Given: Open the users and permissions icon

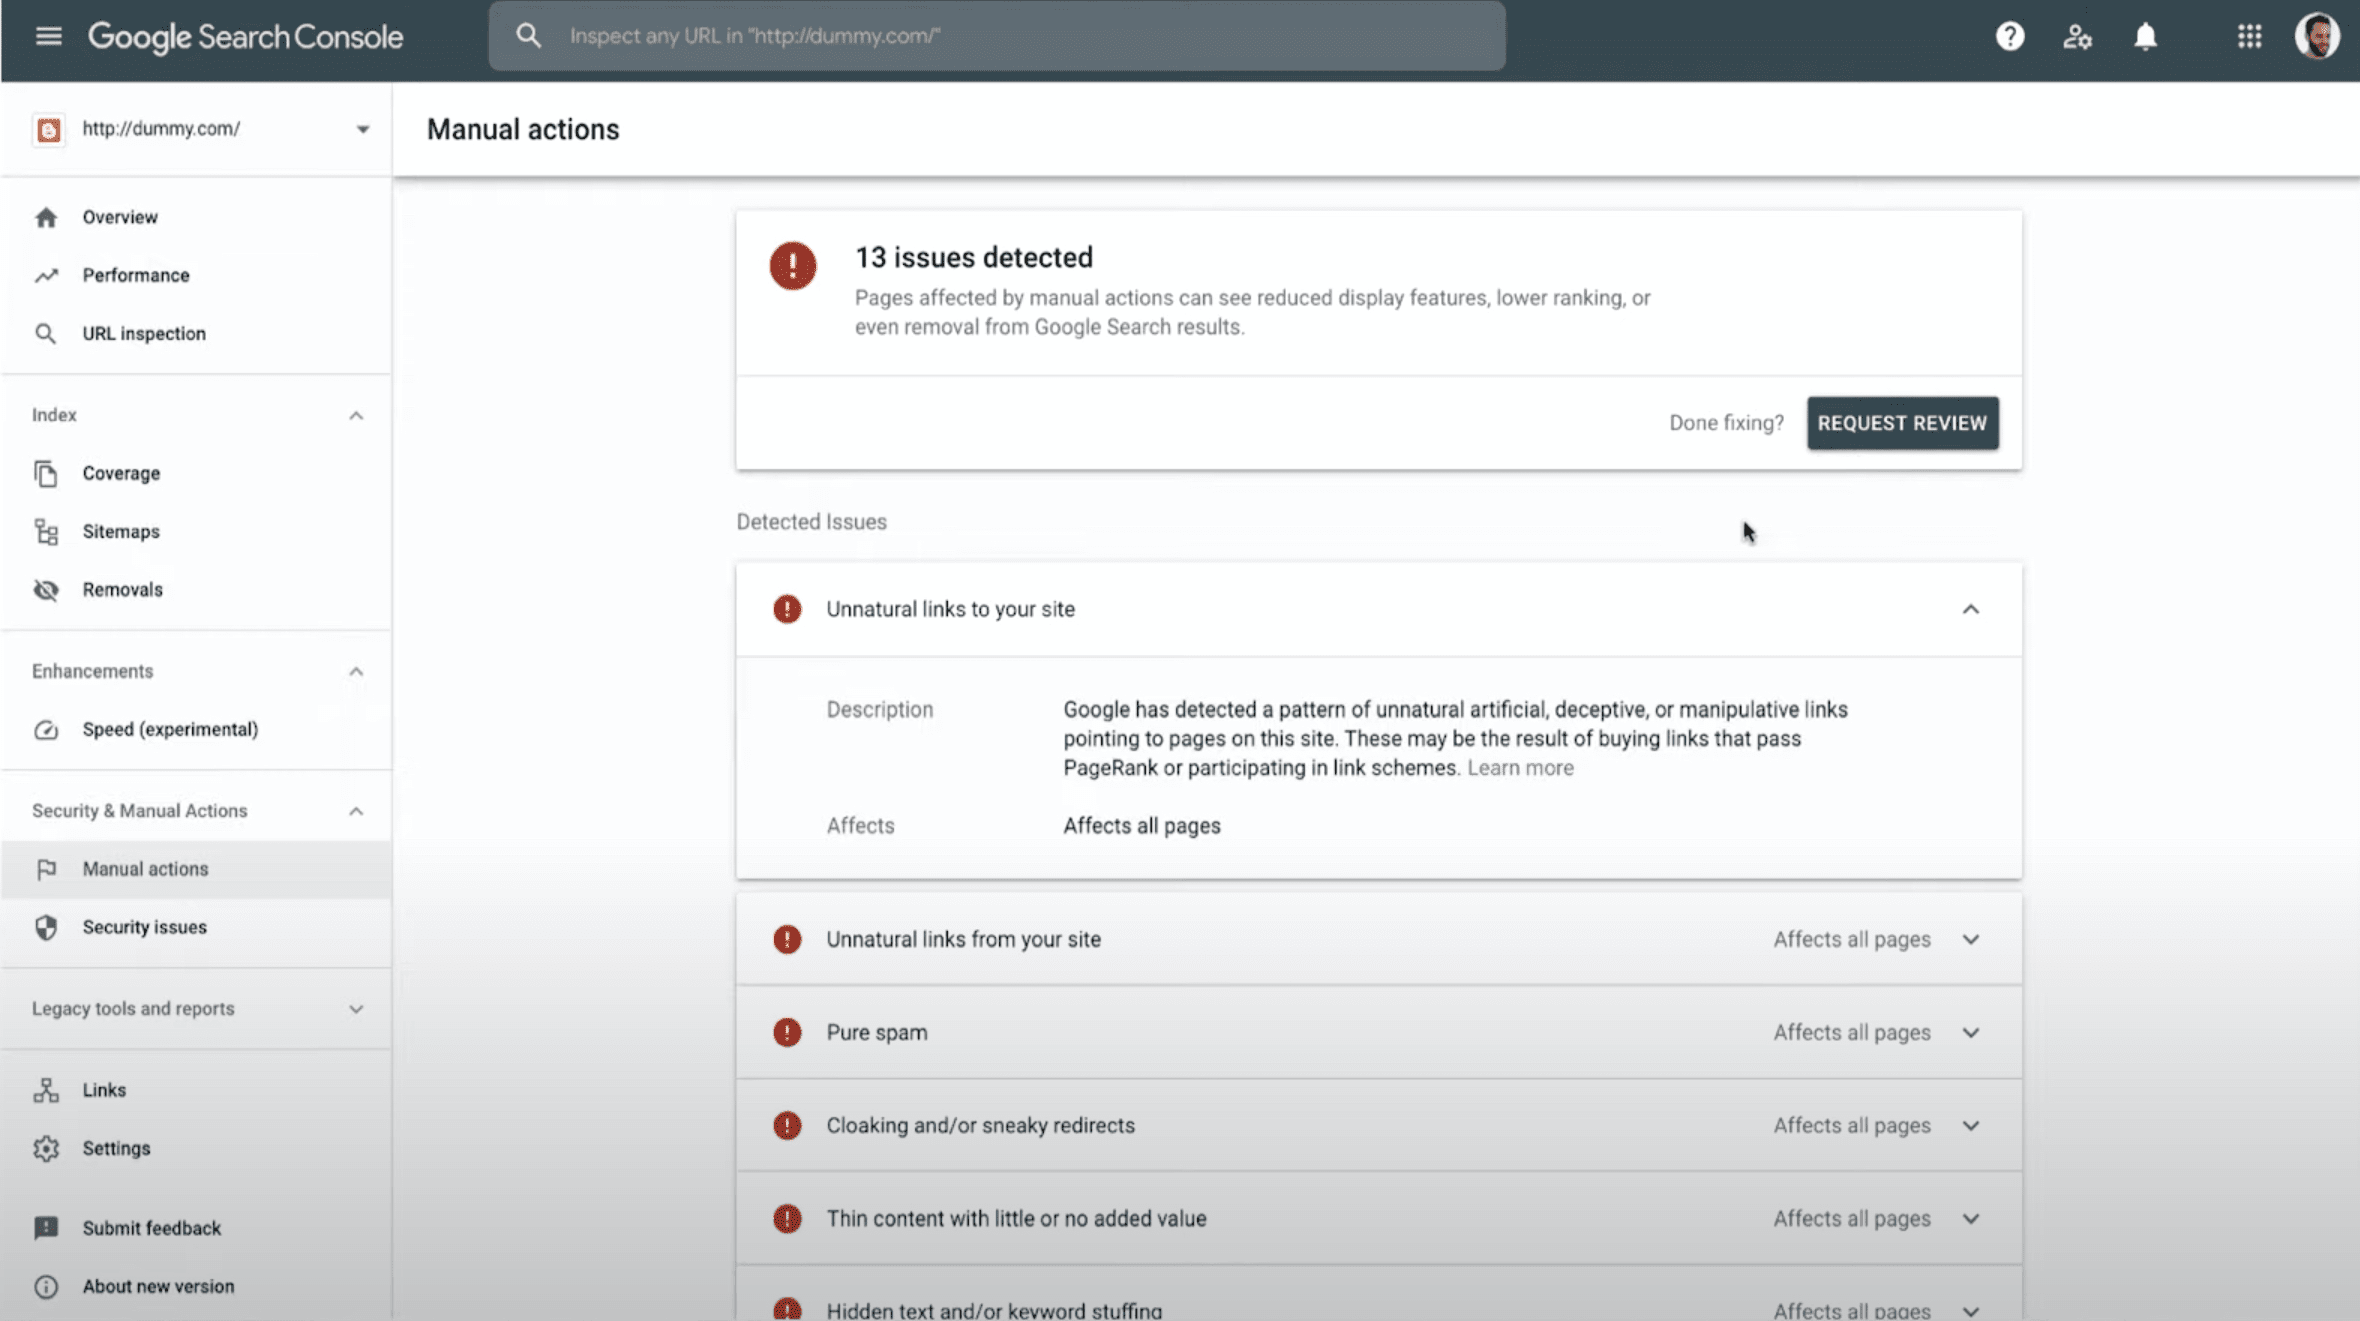Looking at the screenshot, I should [2077, 37].
